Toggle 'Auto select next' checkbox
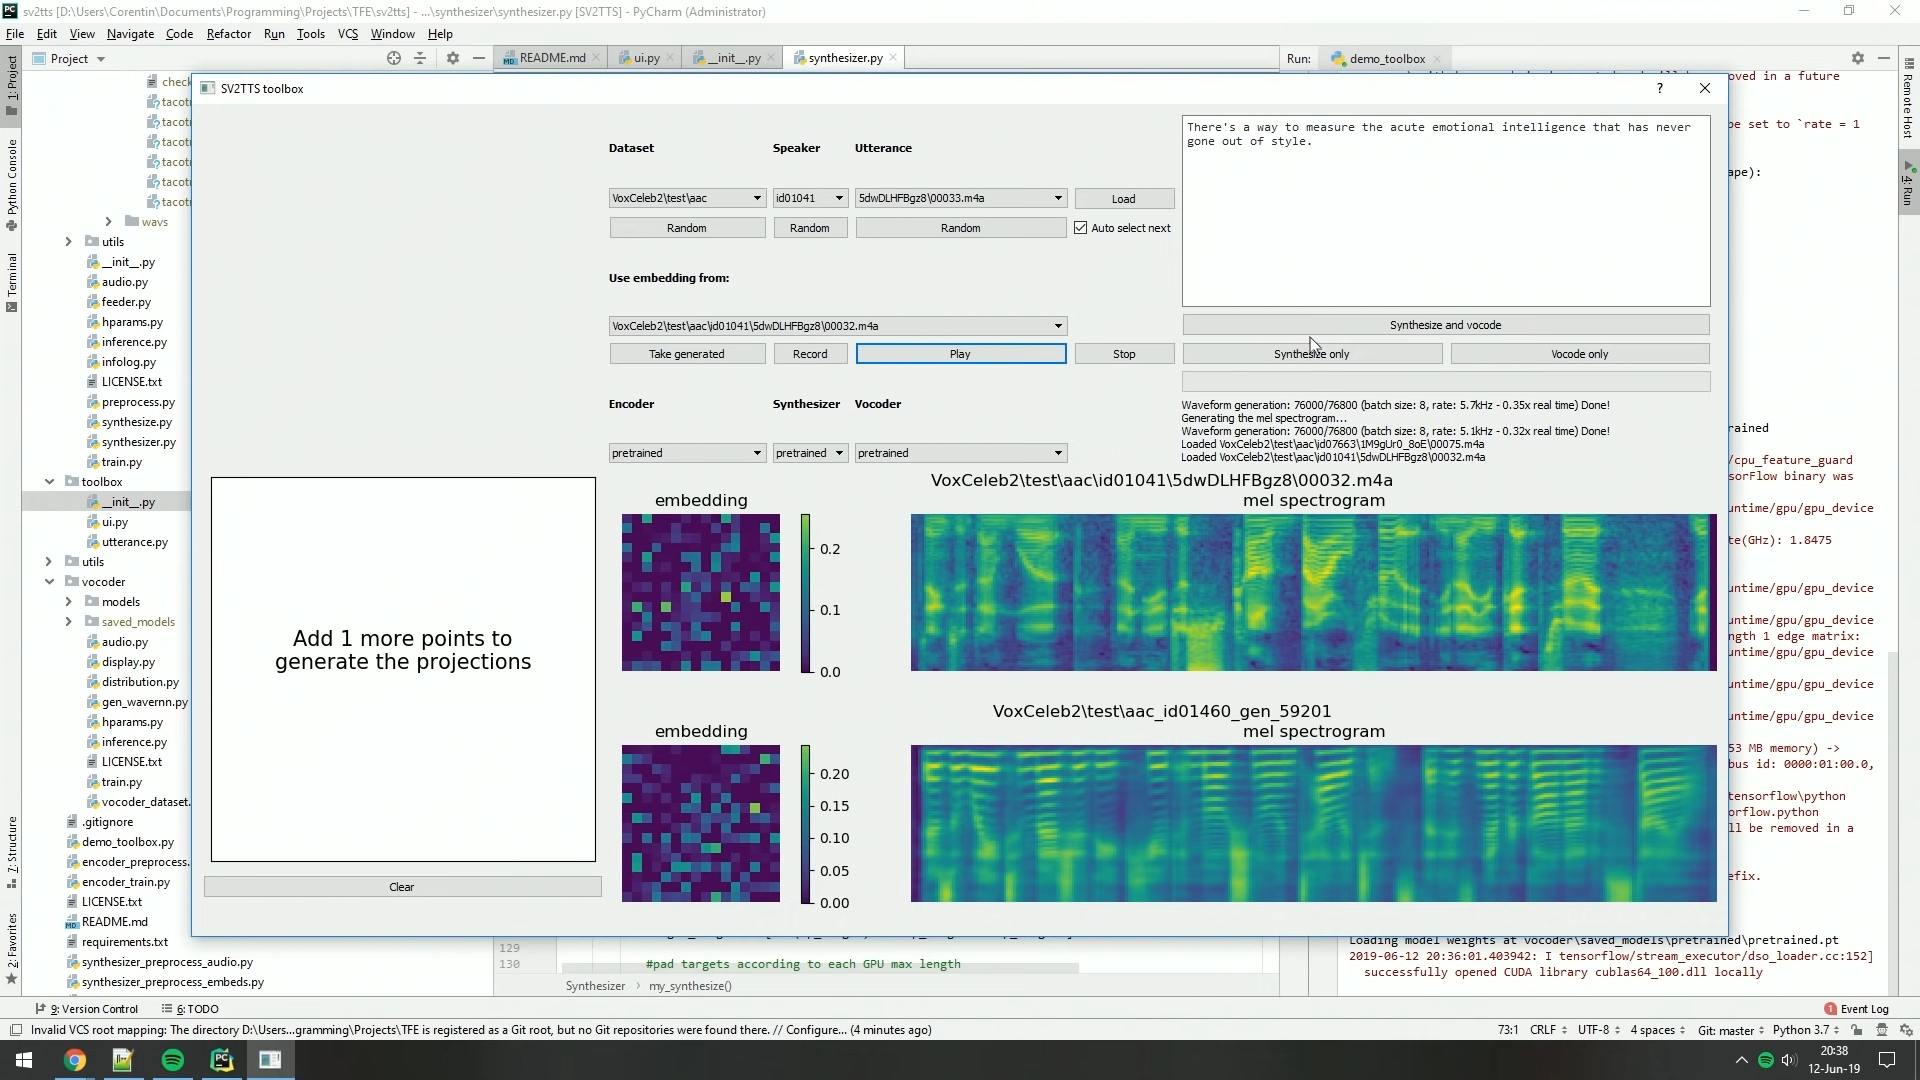The height and width of the screenshot is (1080, 1920). click(x=1081, y=227)
